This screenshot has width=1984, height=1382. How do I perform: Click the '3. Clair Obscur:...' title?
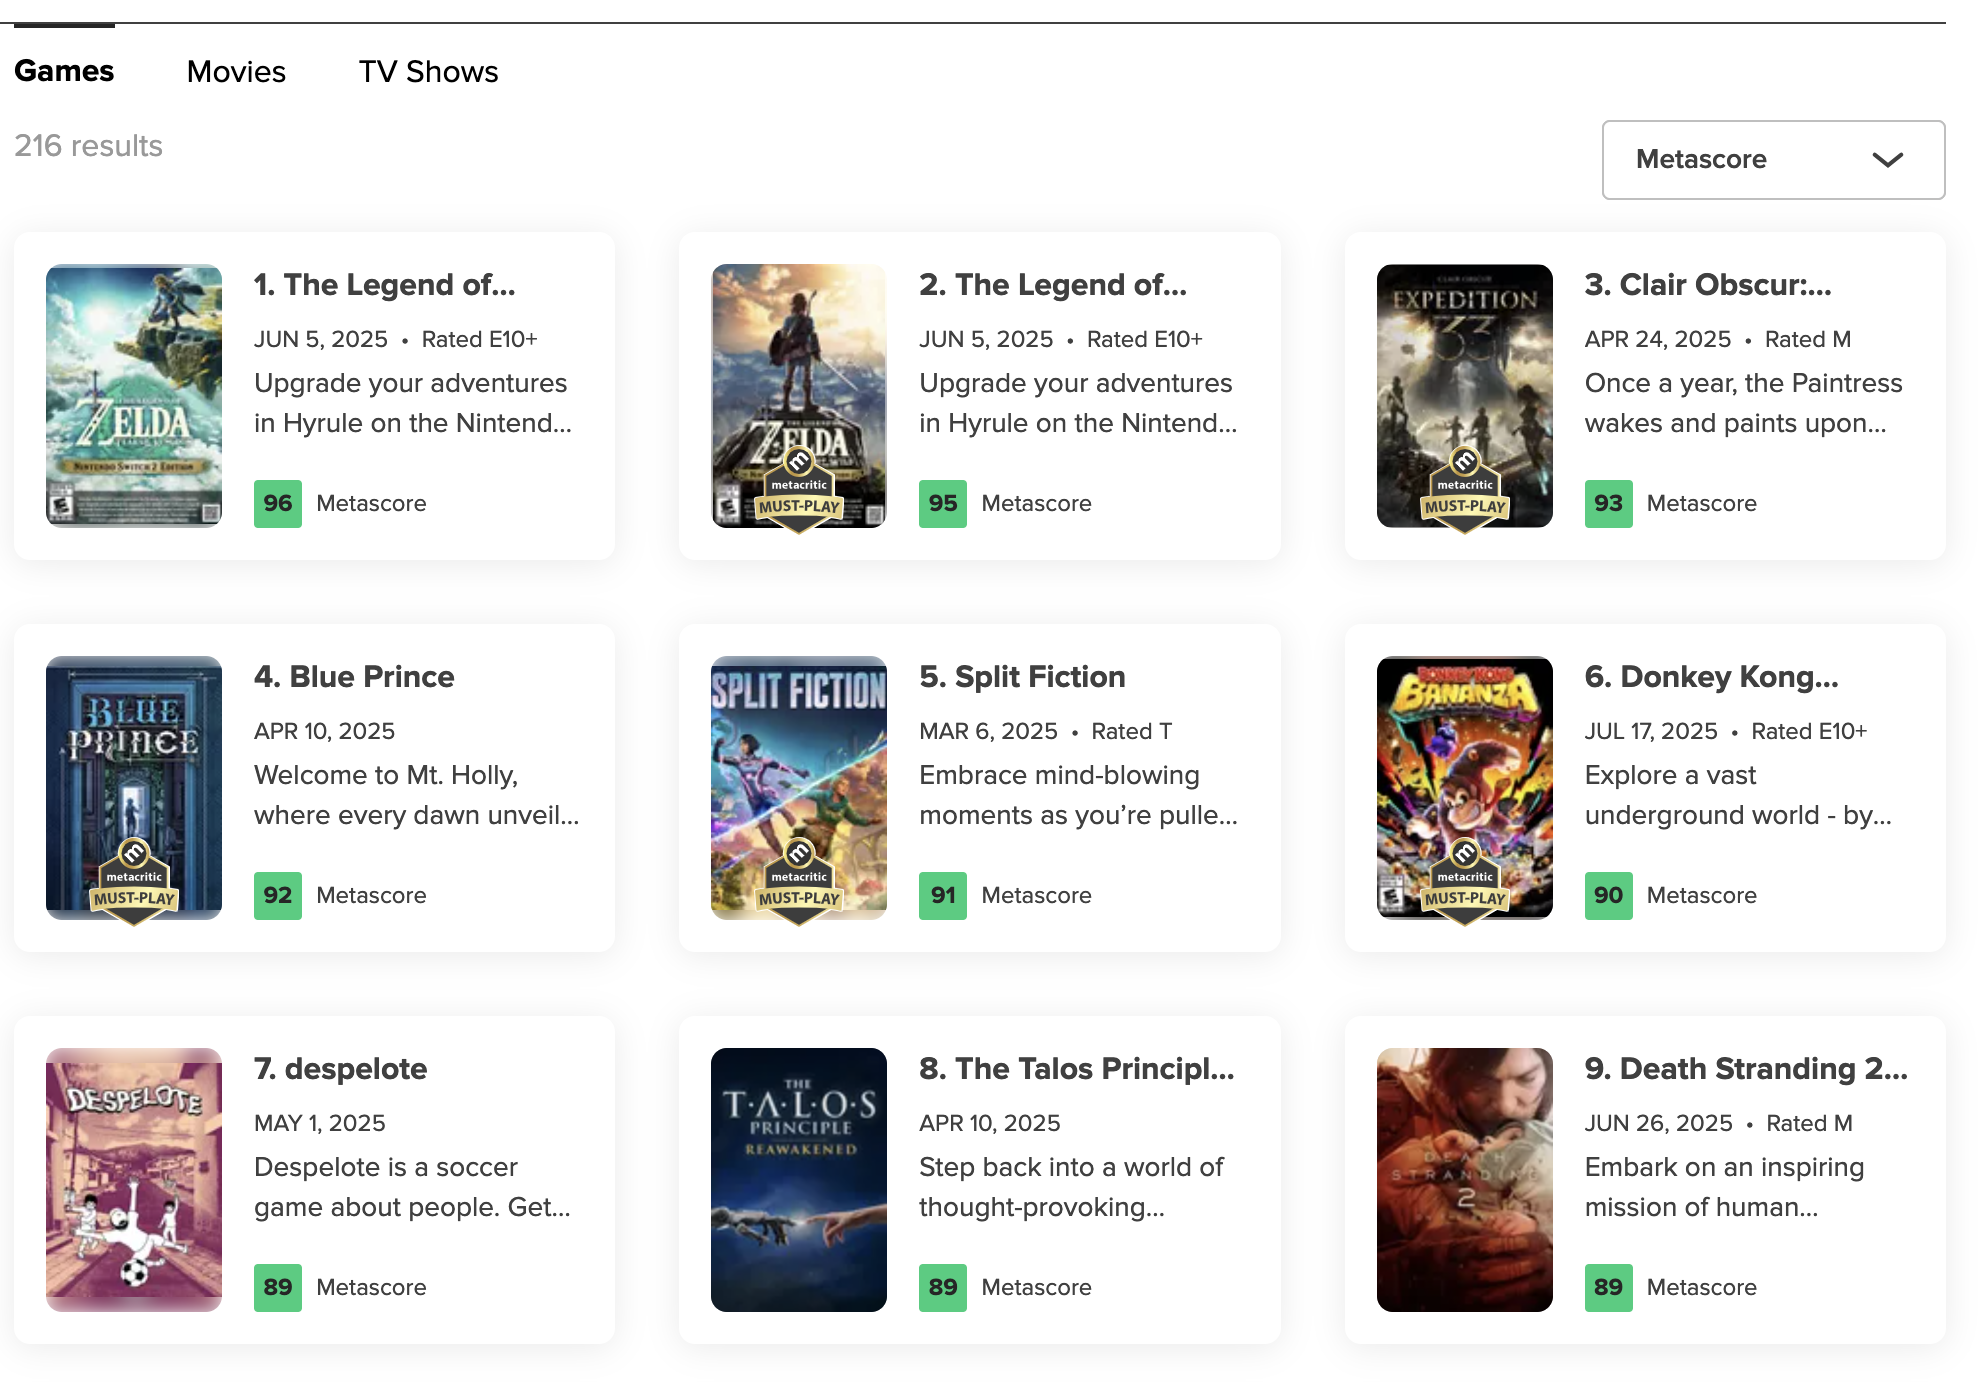(x=1708, y=285)
